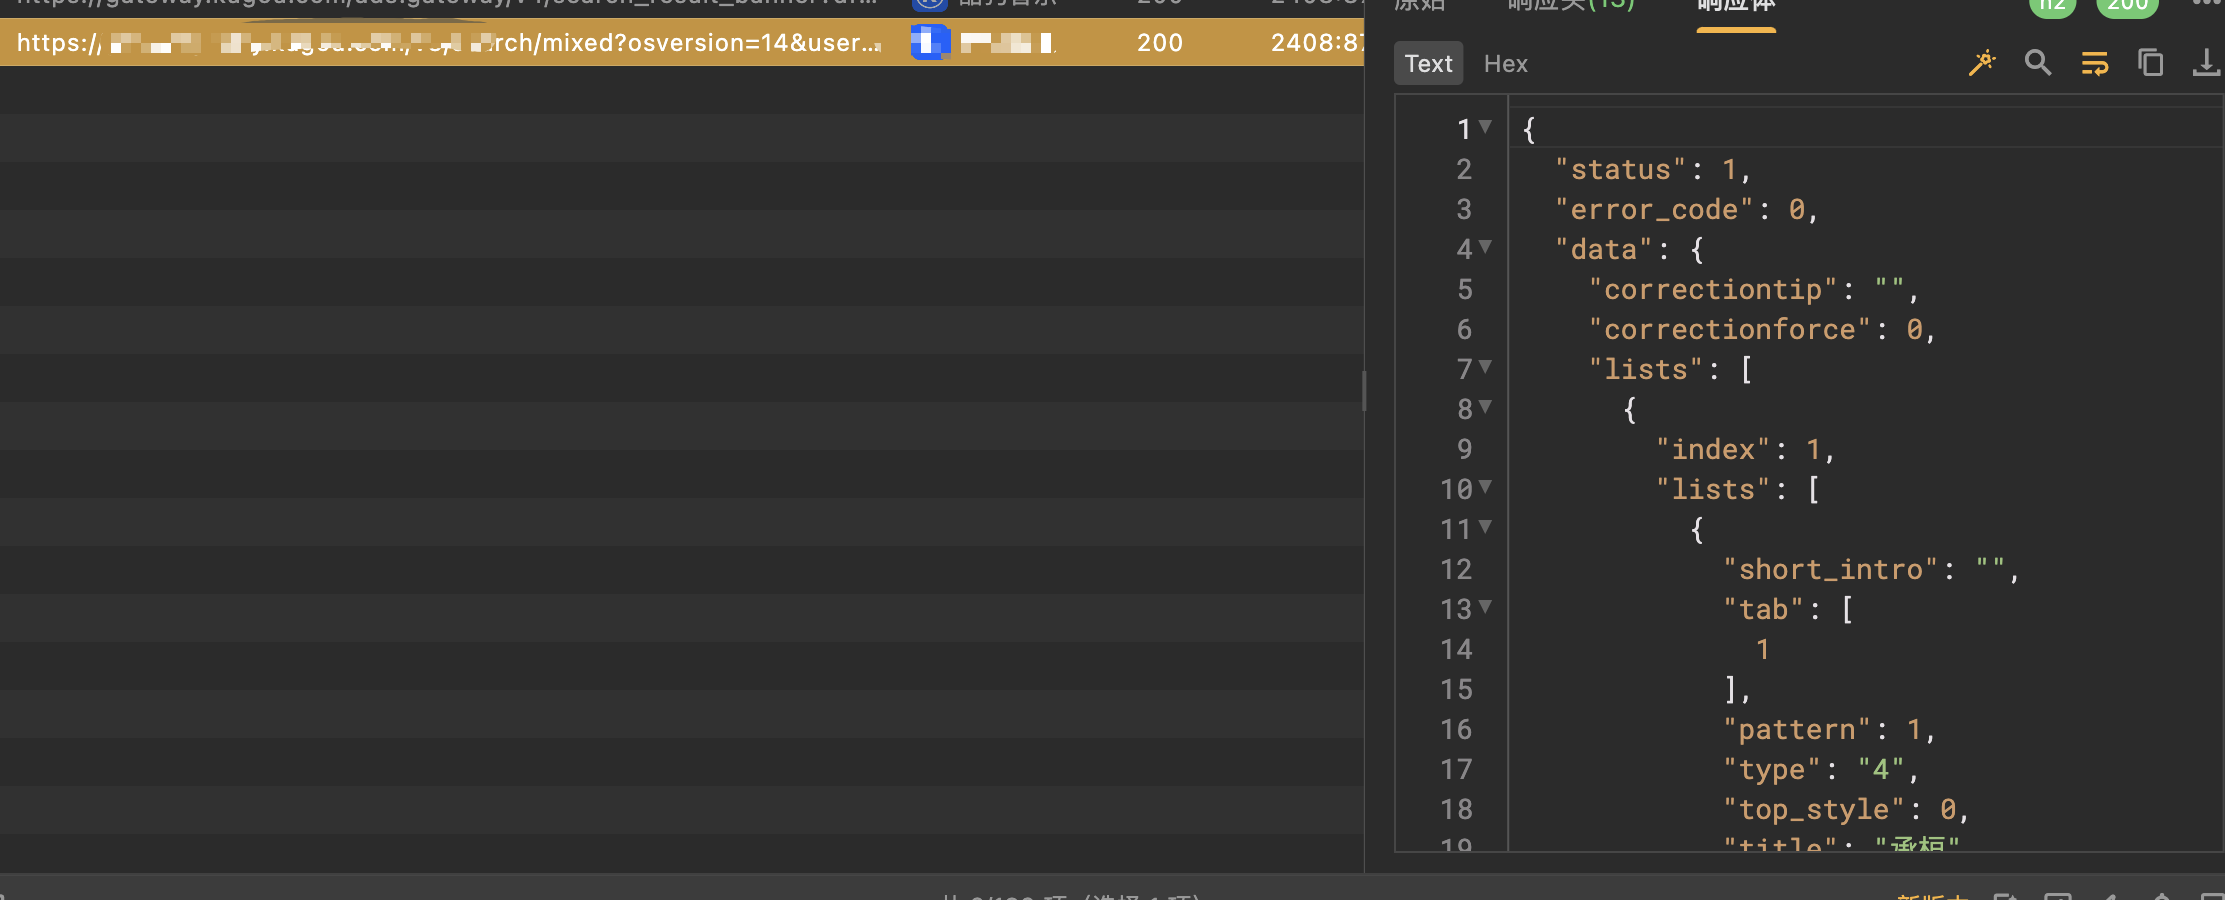
Task: Place cursor on the "error_code" line
Action: [1686, 209]
